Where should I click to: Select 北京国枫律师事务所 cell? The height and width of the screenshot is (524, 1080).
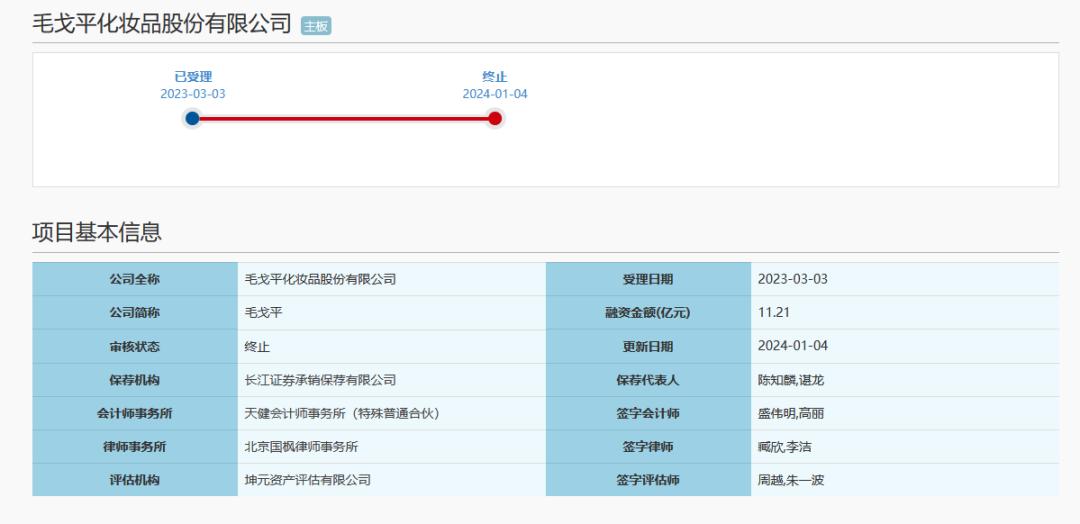(391, 447)
